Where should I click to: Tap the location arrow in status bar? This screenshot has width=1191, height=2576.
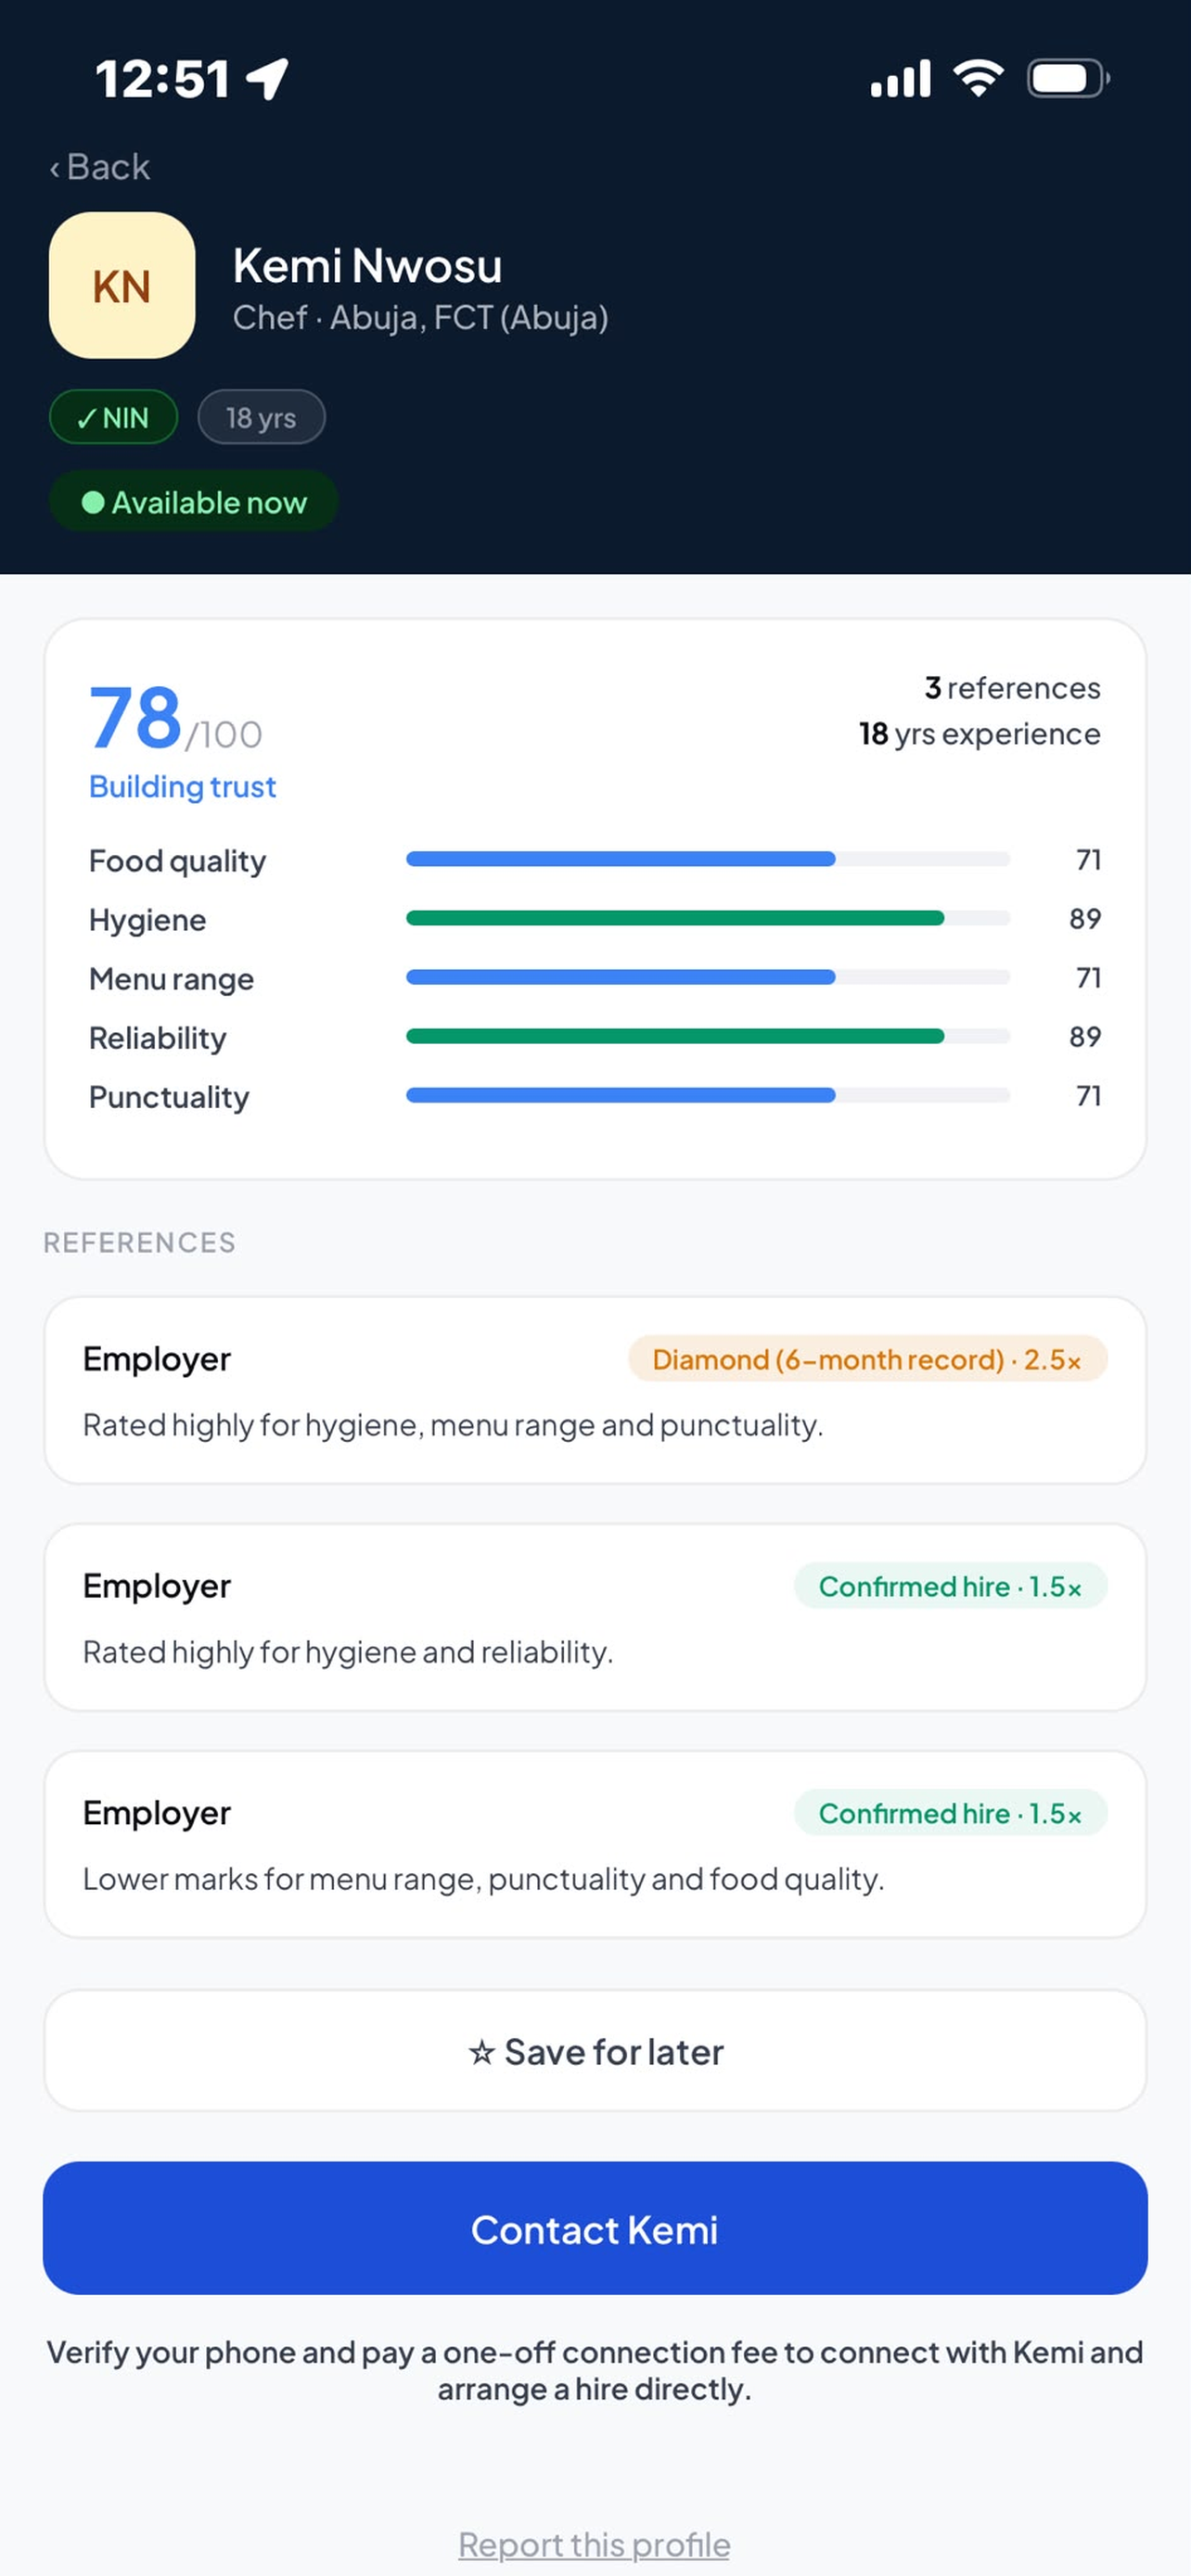(268, 79)
